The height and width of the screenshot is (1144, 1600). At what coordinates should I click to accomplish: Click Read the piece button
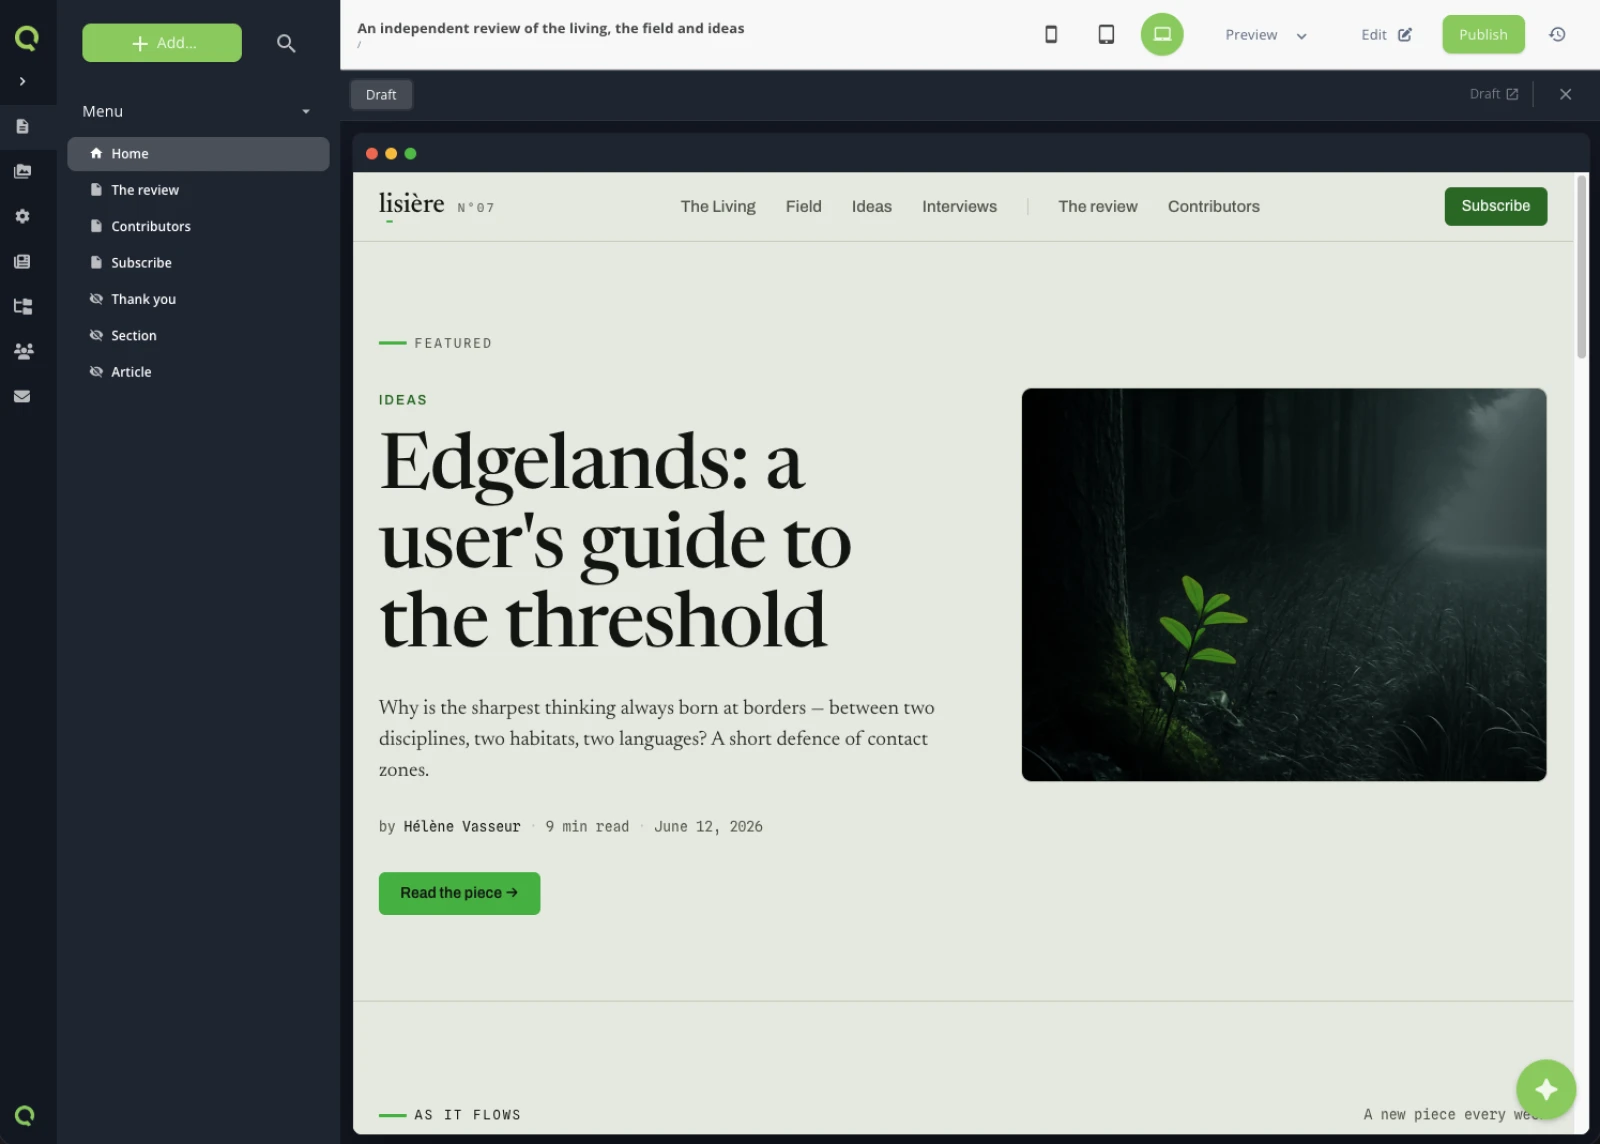click(x=459, y=893)
